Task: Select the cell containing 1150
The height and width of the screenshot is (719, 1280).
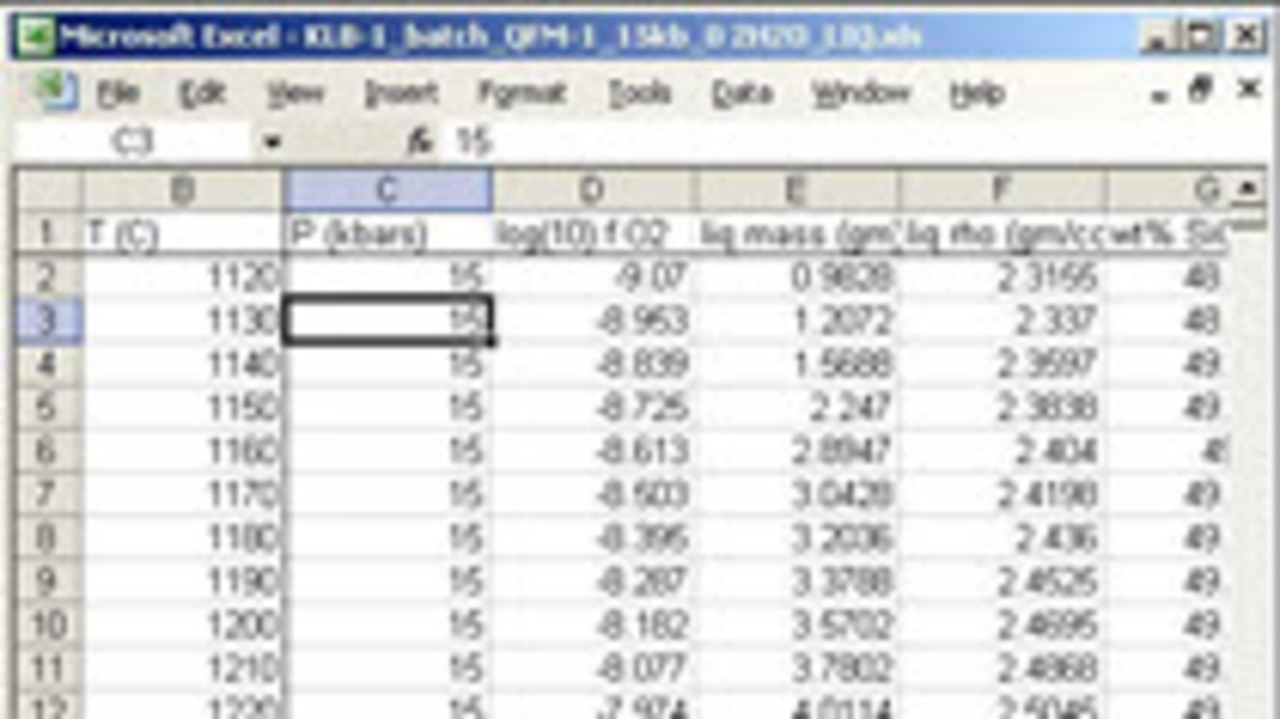Action: coord(182,407)
